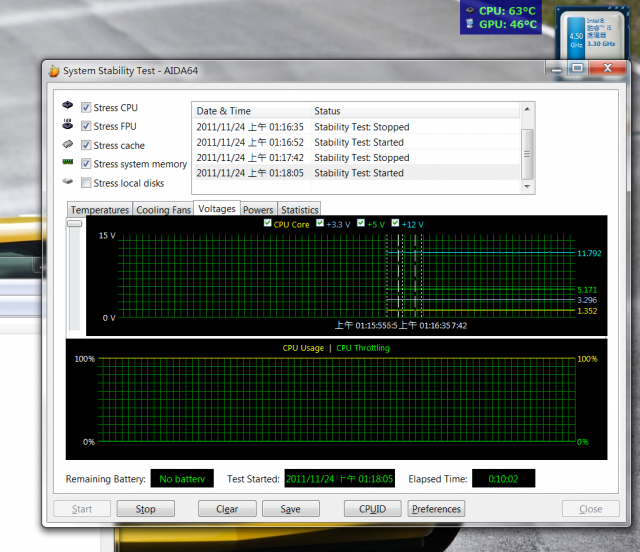Click the 3.296 voltage reading
The image size is (640, 552).
587,300
